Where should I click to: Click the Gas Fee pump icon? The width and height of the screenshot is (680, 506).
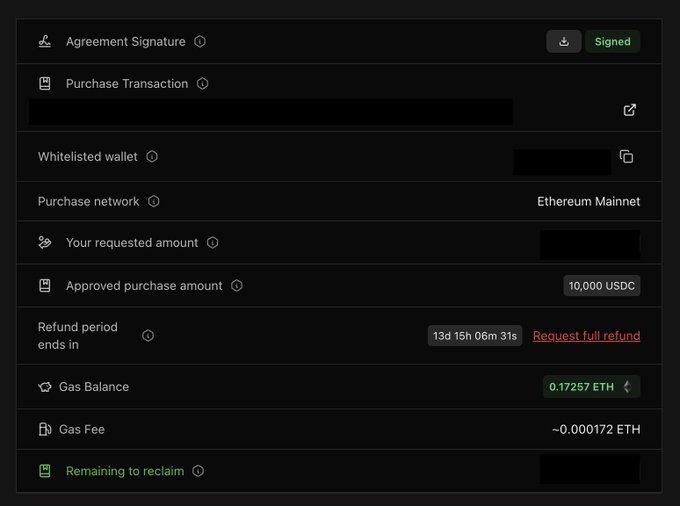click(45, 429)
